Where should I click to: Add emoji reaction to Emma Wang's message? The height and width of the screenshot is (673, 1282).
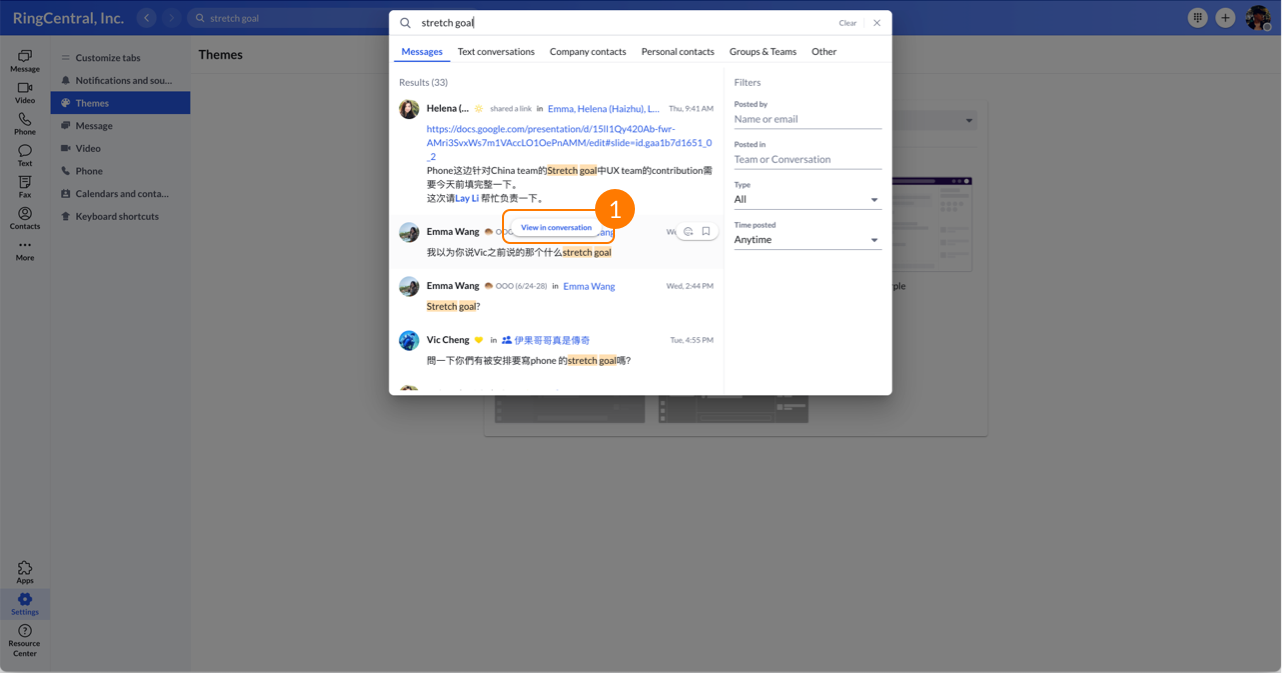(x=688, y=232)
